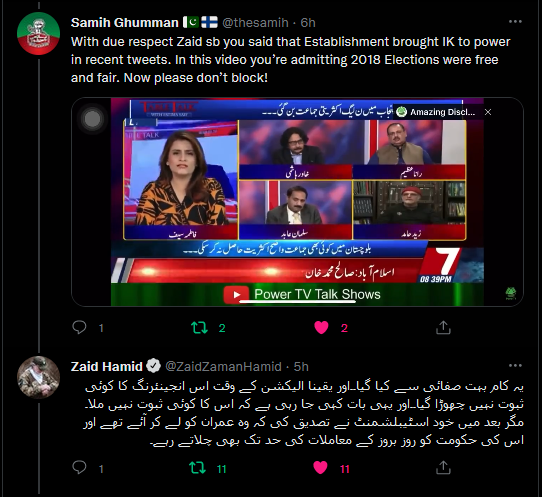Screen dimensions: 542x497
Task: Click the round record button on video
Action: click(x=92, y=119)
